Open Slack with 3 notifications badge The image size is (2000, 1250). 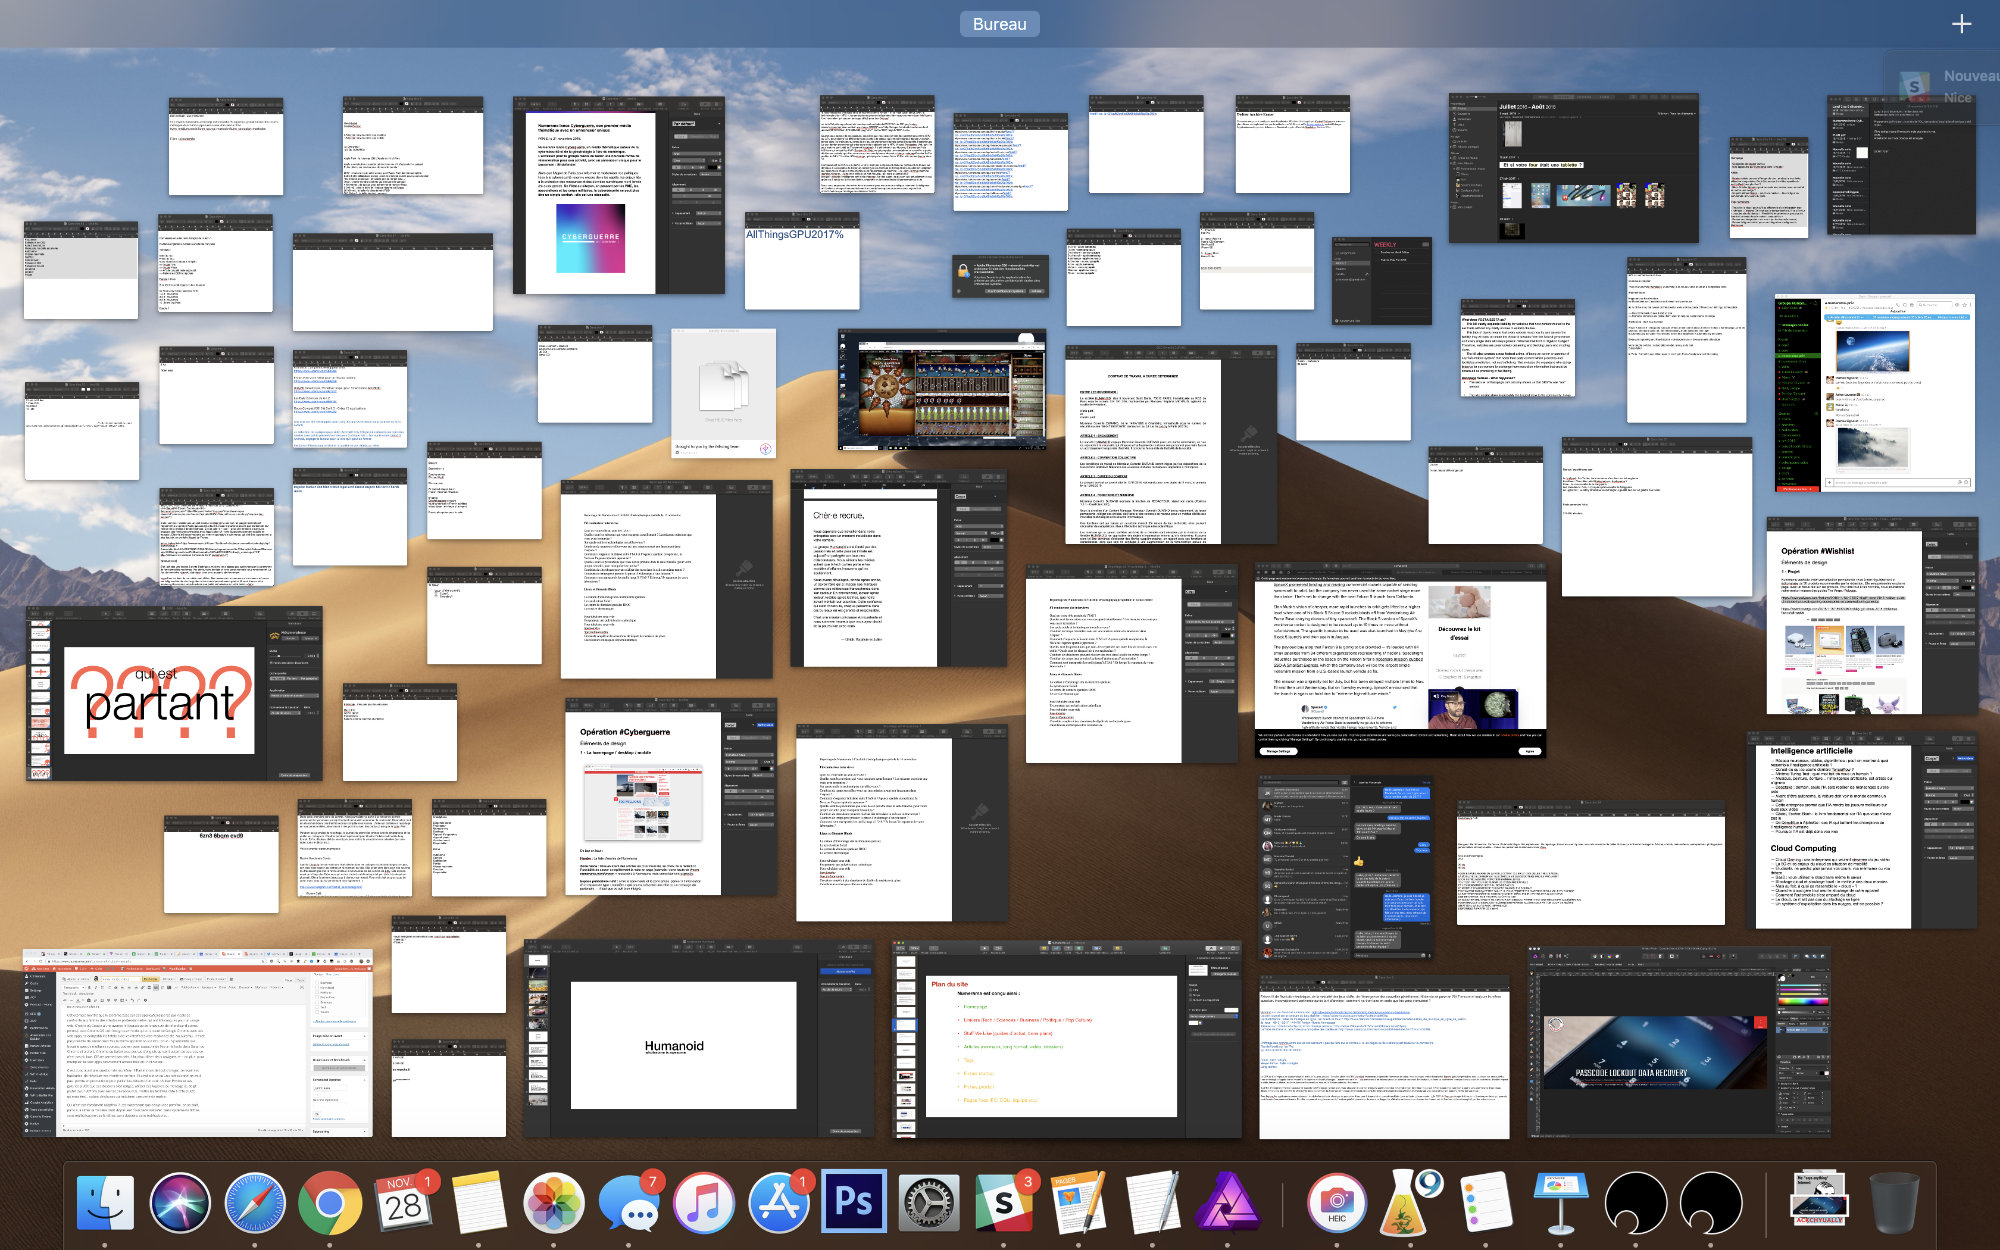(x=1004, y=1203)
